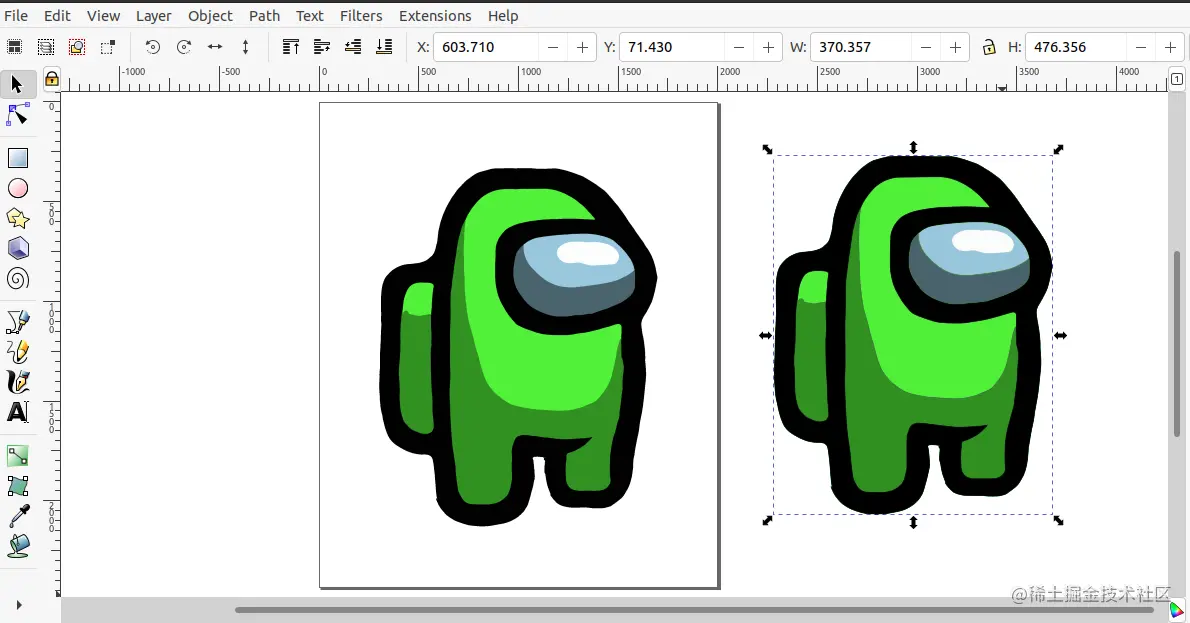Viewport: 1190px width, 623px height.
Task: Rotate selection counter-clockwise
Action: coord(153,47)
